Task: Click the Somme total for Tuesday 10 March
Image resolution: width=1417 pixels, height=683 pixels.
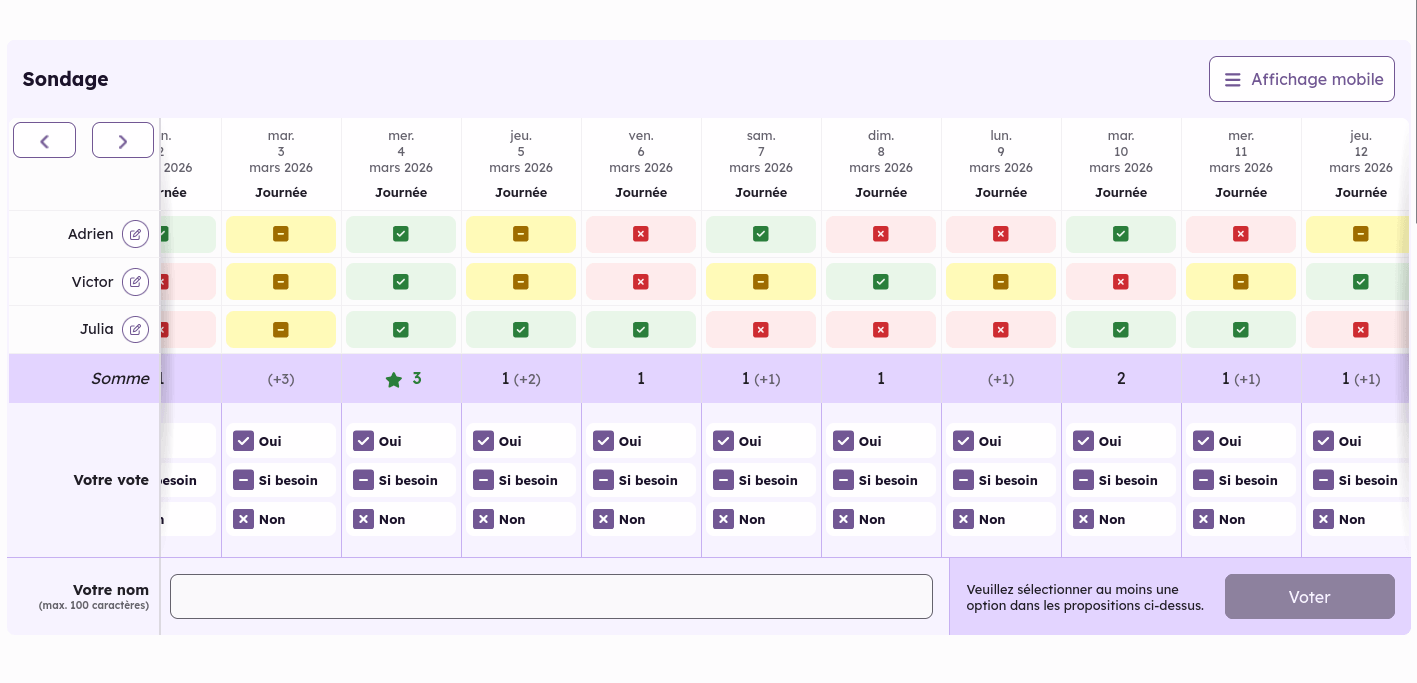Action: point(1121,379)
